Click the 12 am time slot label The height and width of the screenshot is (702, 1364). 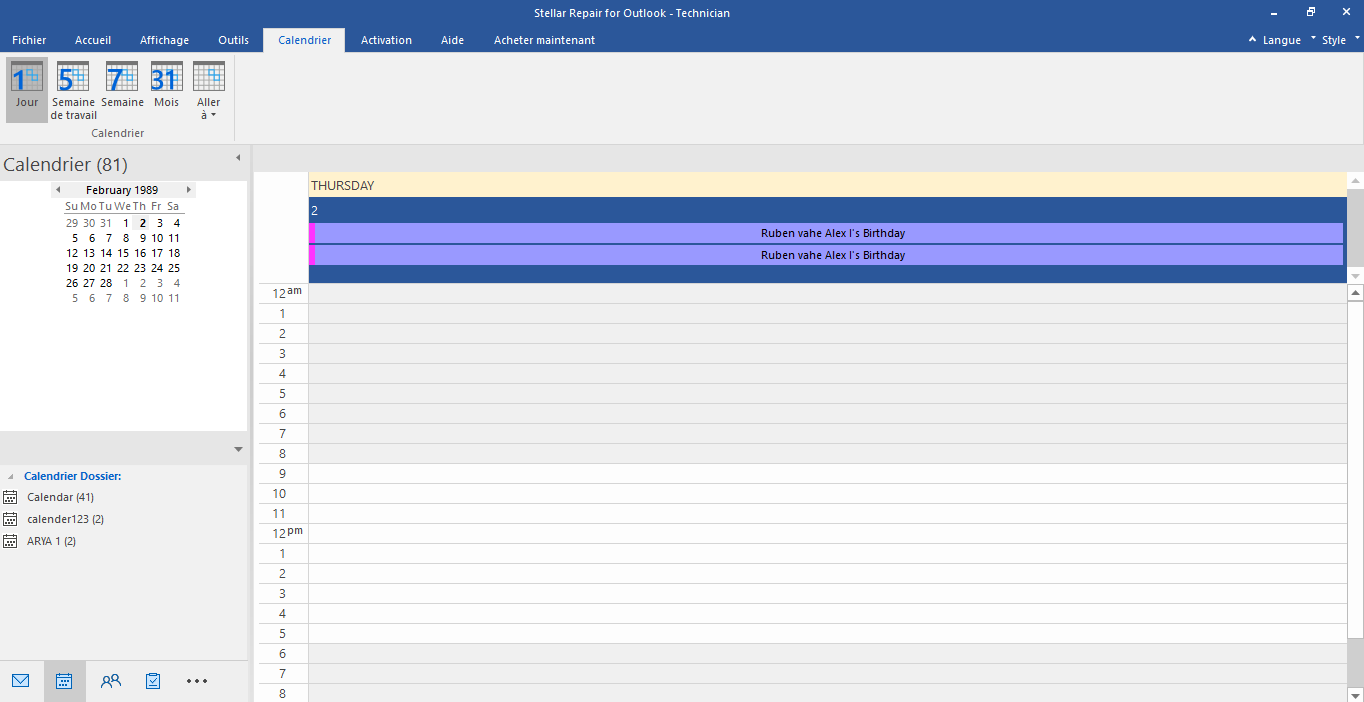click(285, 293)
